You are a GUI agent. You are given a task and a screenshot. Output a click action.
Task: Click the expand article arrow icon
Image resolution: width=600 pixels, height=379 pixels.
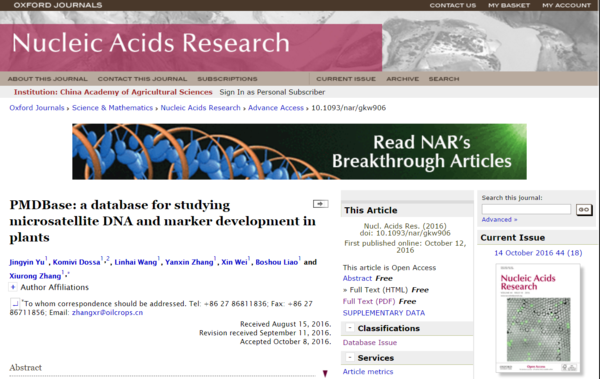(x=321, y=204)
